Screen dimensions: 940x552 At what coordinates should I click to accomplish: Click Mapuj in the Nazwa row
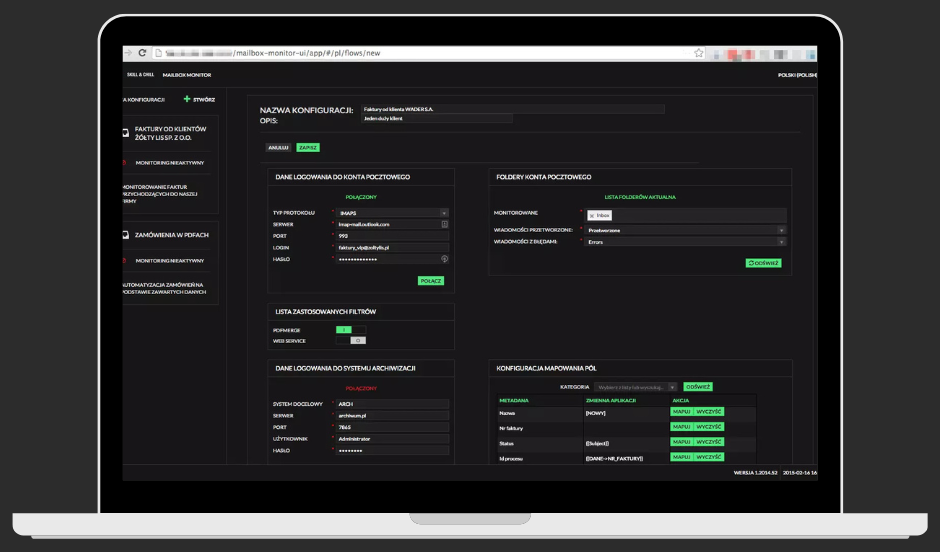681,412
